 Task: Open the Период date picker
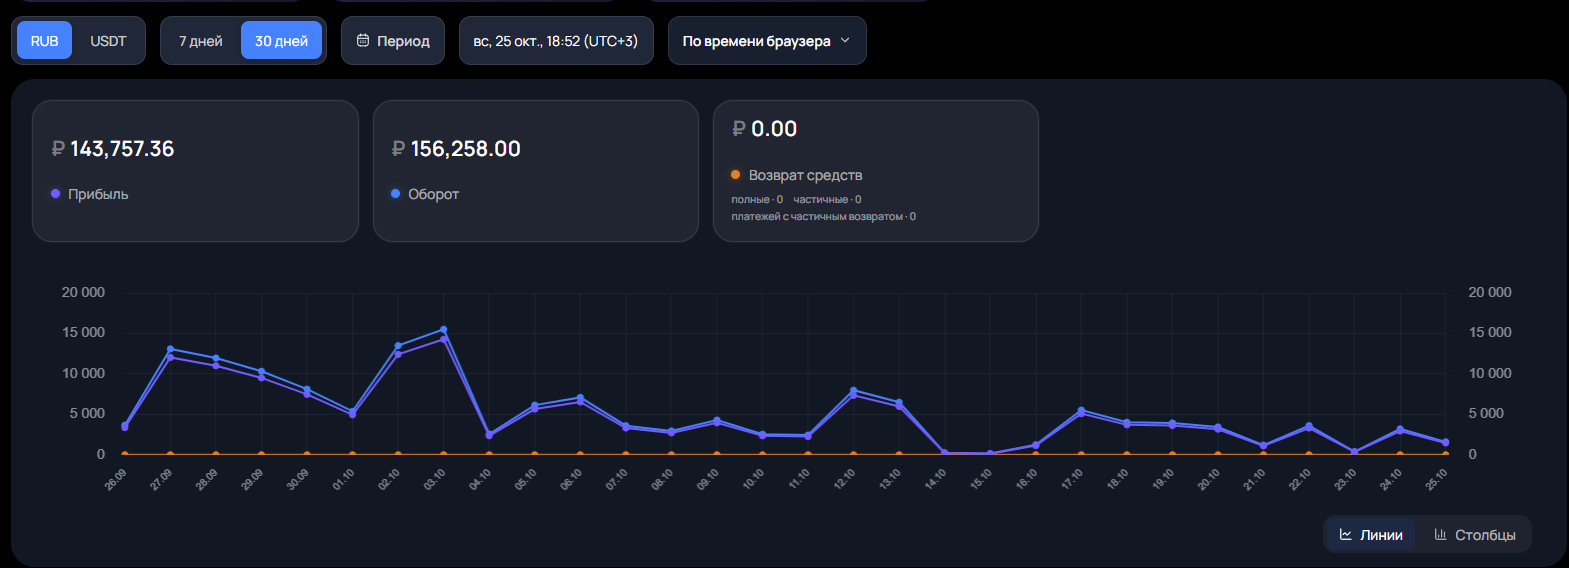[393, 41]
